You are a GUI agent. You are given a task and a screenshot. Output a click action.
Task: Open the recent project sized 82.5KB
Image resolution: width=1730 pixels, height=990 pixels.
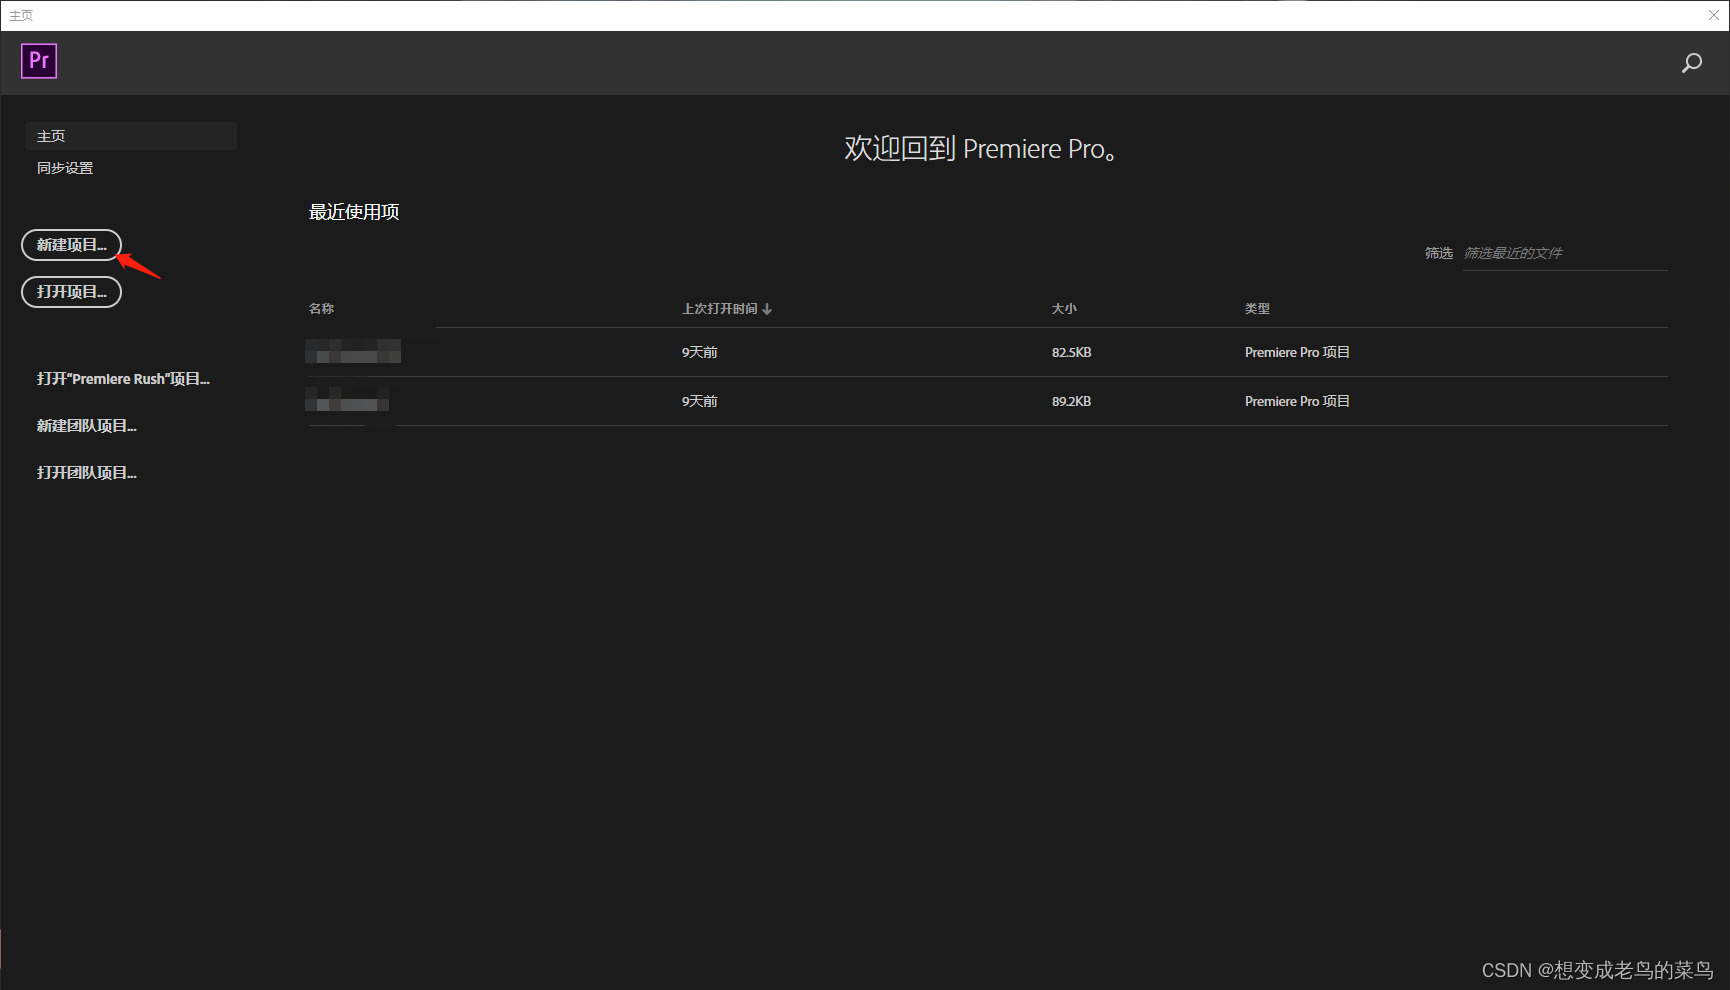click(987, 352)
